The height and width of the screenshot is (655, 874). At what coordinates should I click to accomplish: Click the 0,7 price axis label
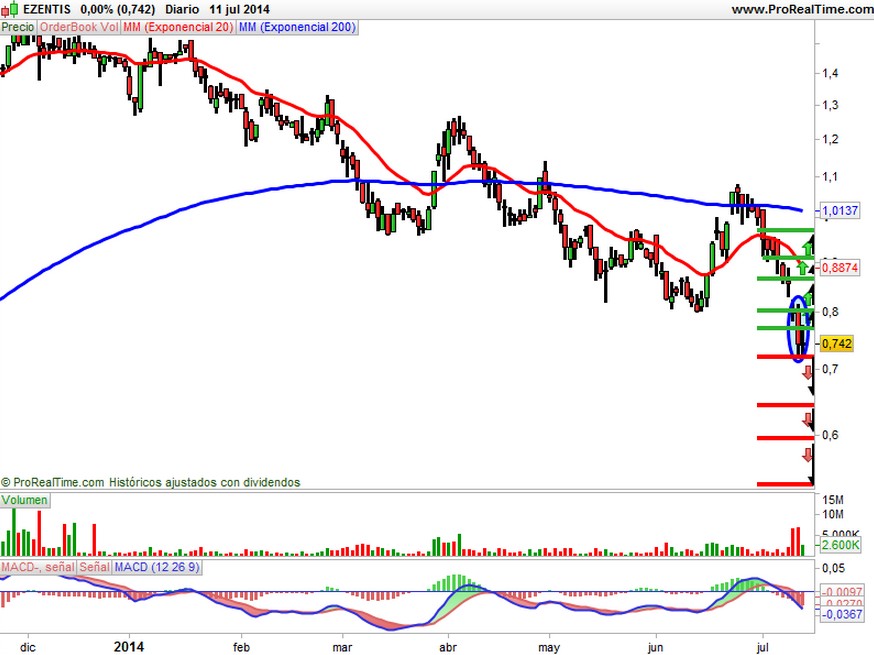point(830,369)
